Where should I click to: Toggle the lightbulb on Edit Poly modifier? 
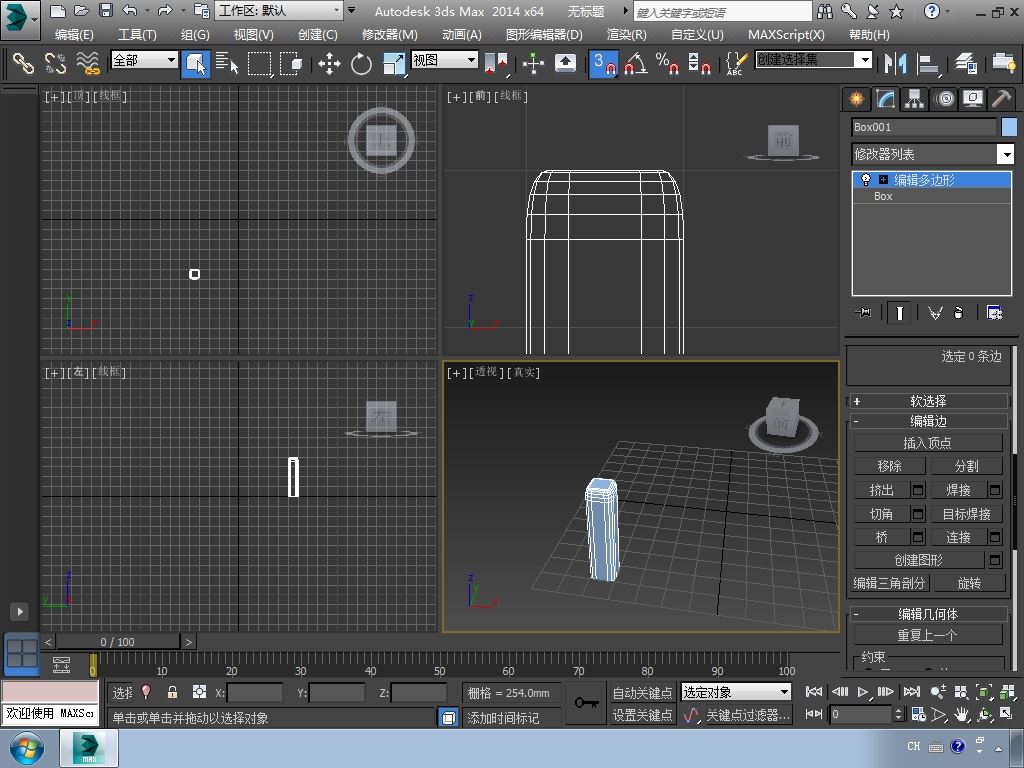coord(866,180)
